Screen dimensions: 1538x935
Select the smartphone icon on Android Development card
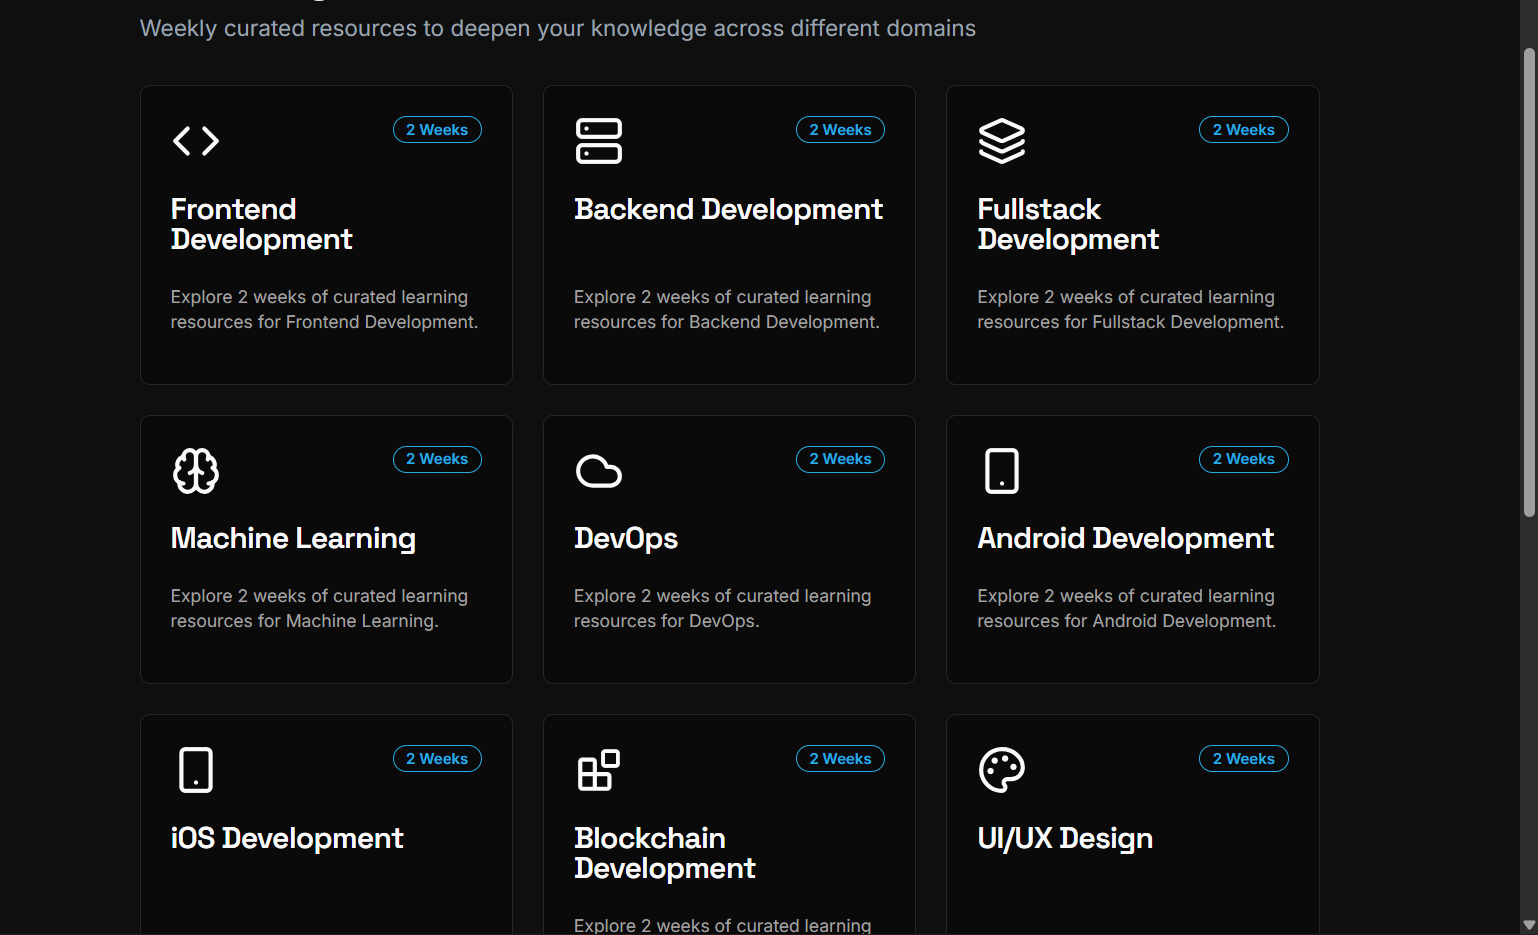pyautogui.click(x=1002, y=470)
